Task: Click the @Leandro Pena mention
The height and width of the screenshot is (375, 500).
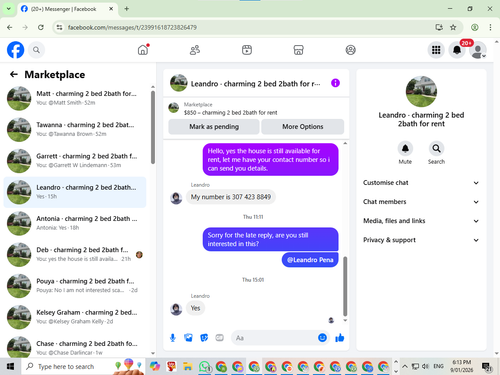Action: (310, 260)
